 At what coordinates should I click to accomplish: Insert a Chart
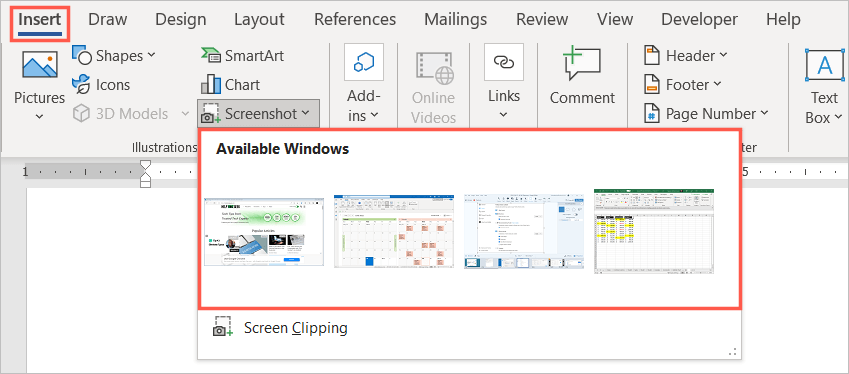coord(231,85)
